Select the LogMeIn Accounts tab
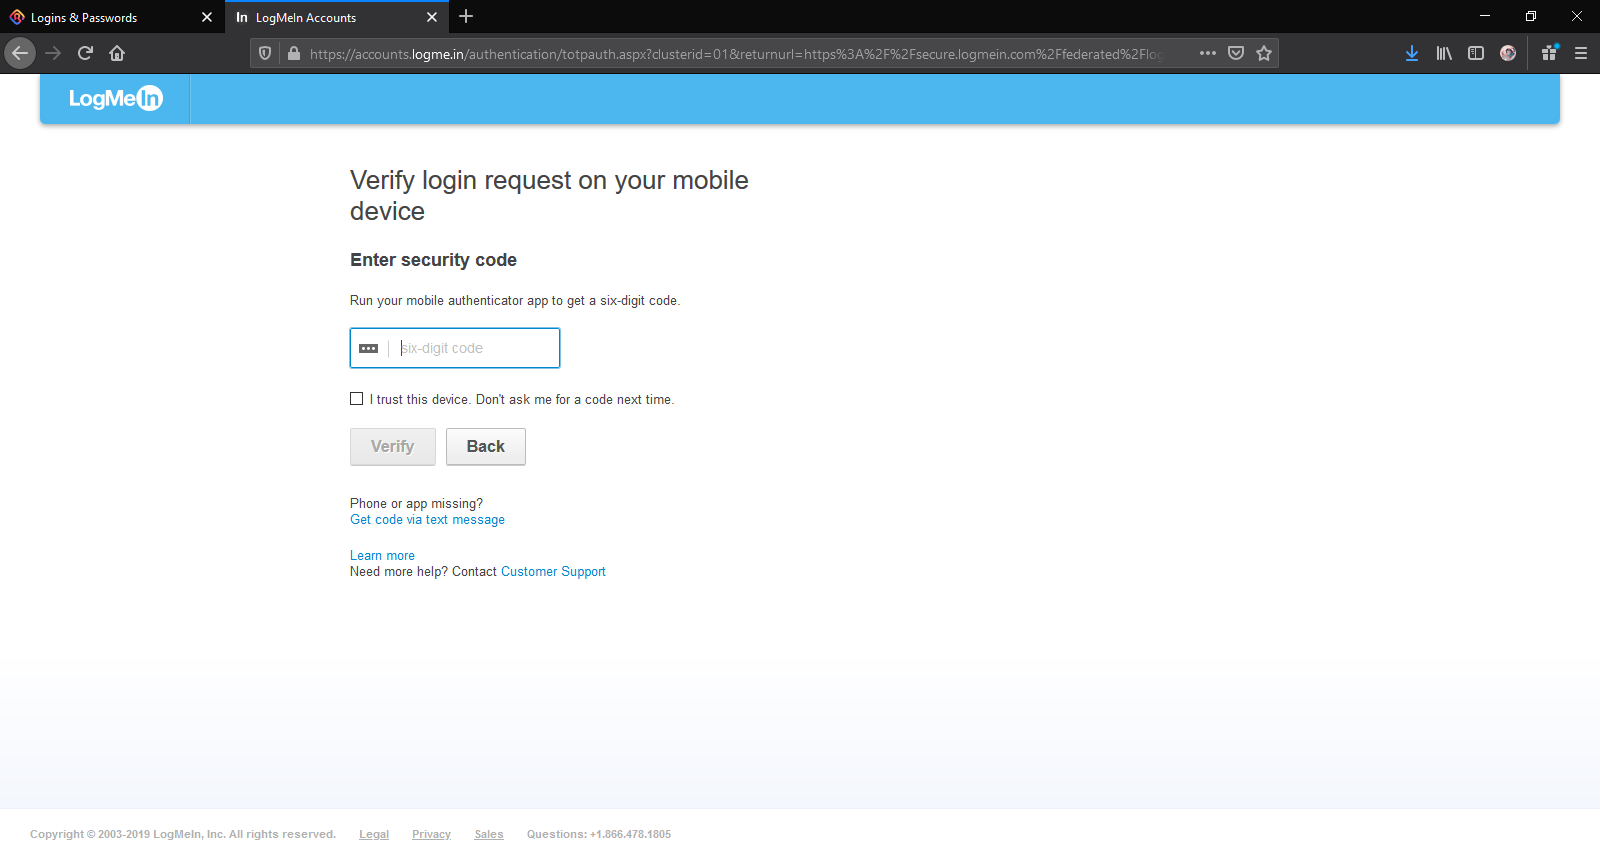1600x860 pixels. [335, 17]
